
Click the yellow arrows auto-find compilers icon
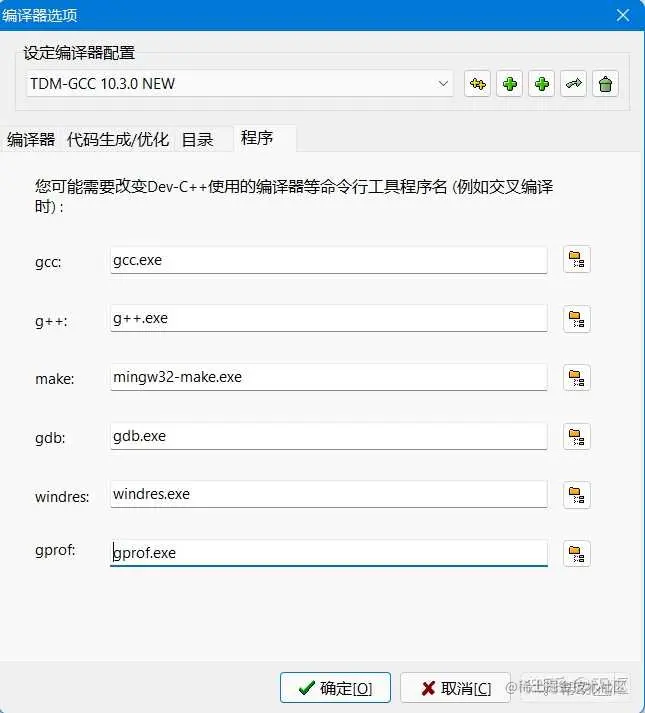click(x=477, y=84)
